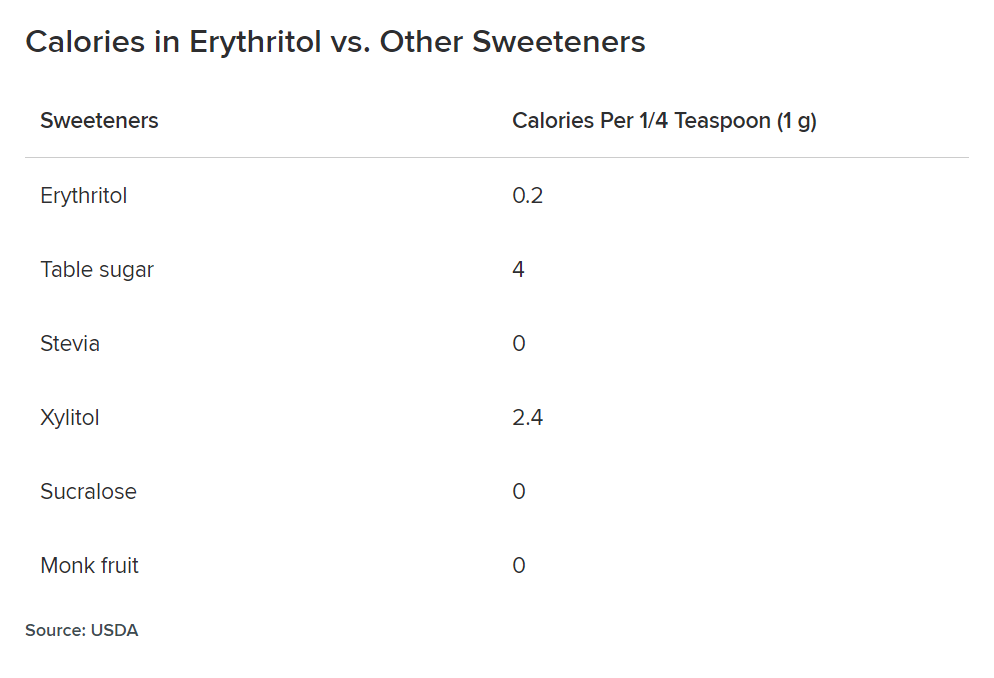The image size is (994, 678).
Task: Click the header divider line under Sweeteners
Action: click(497, 157)
